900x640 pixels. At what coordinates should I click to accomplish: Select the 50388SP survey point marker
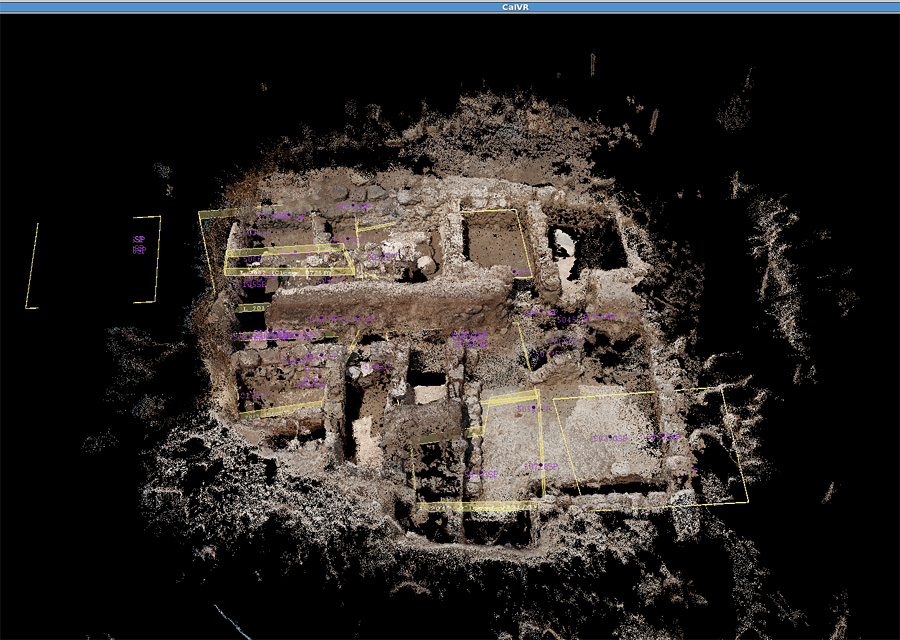coord(664,437)
